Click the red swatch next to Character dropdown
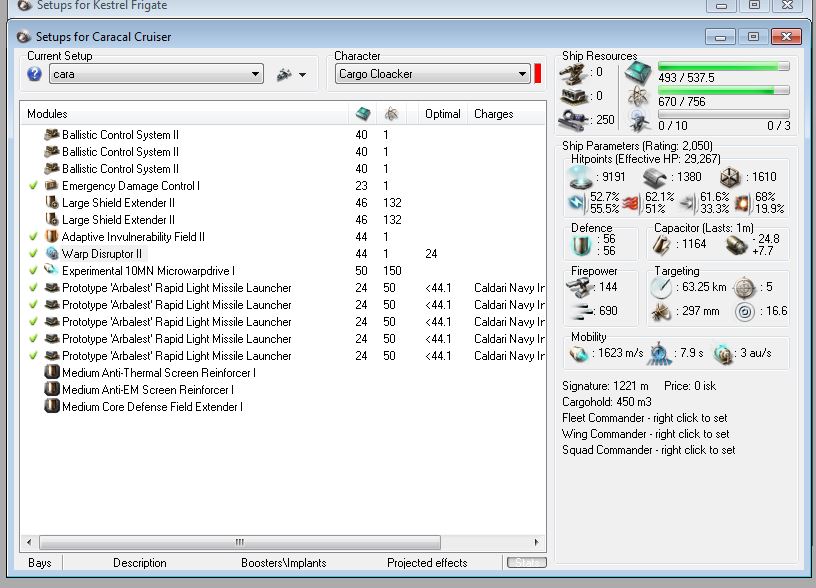The width and height of the screenshot is (816, 588). pos(538,73)
